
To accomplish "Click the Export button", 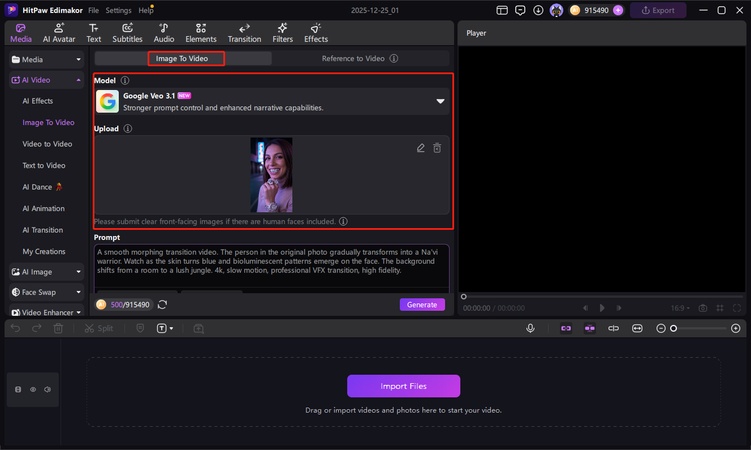I will (x=658, y=10).
